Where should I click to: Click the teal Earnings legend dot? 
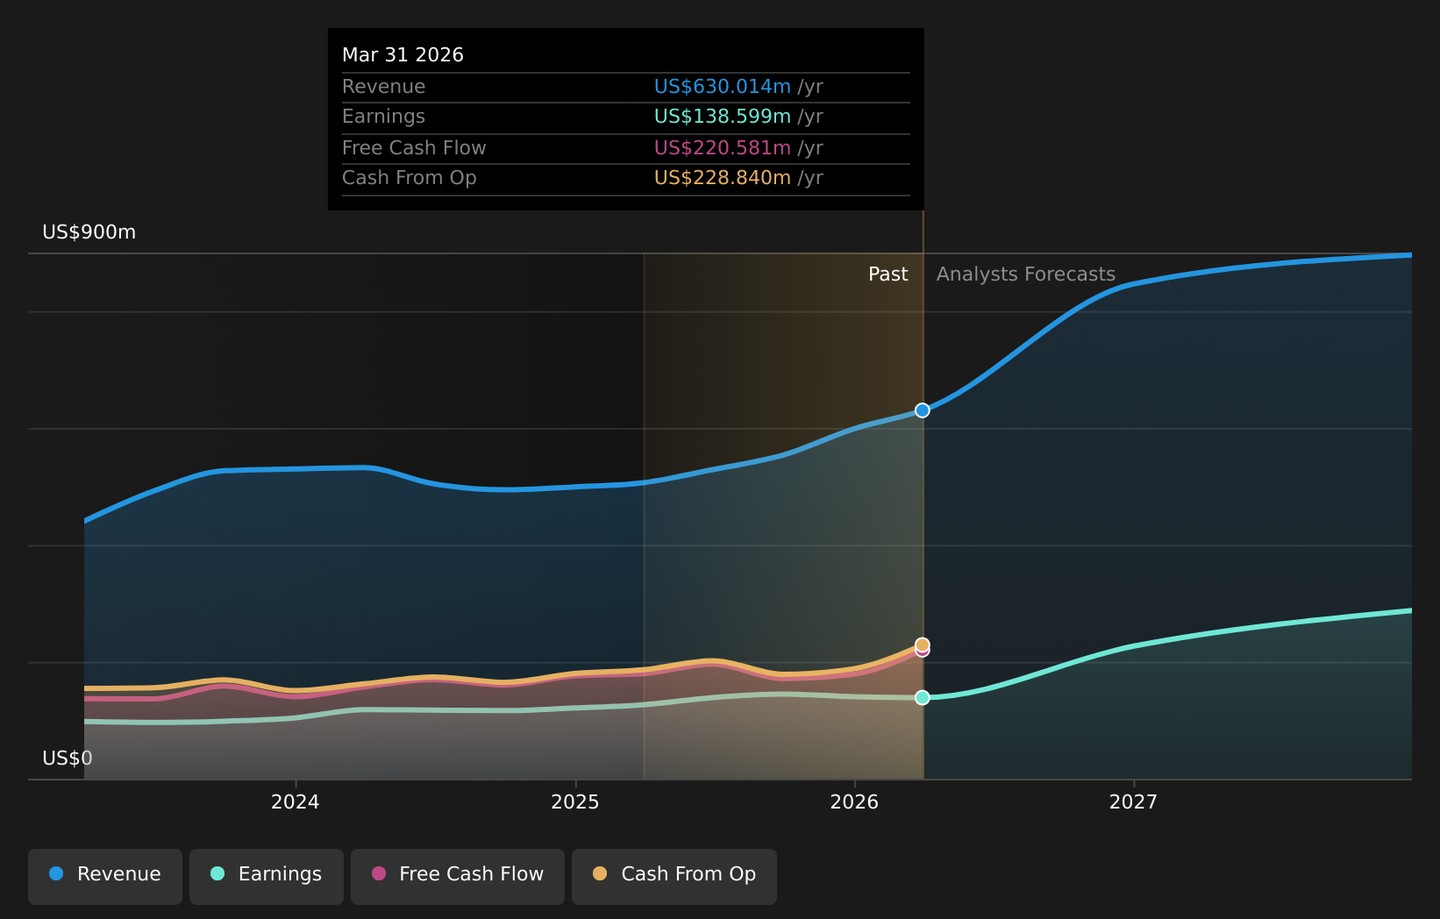pyautogui.click(x=217, y=873)
